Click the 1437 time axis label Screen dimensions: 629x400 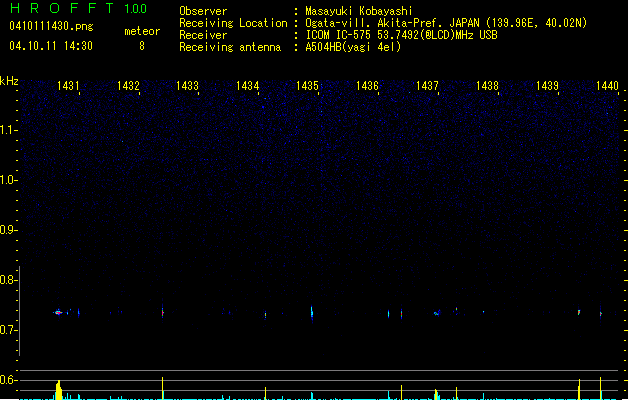[x=427, y=85]
